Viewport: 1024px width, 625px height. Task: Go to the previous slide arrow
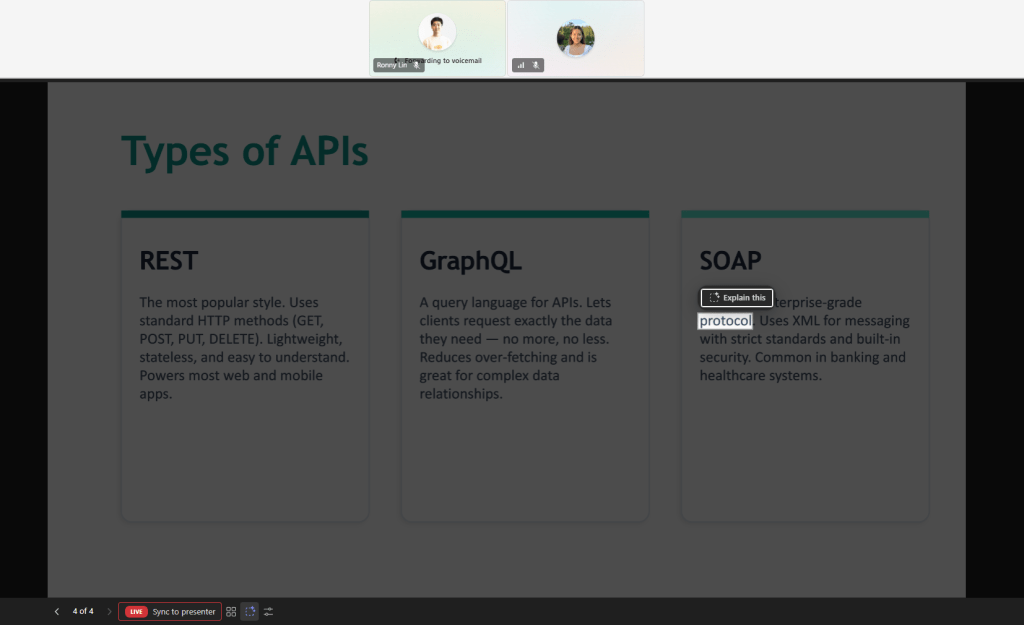click(57, 611)
